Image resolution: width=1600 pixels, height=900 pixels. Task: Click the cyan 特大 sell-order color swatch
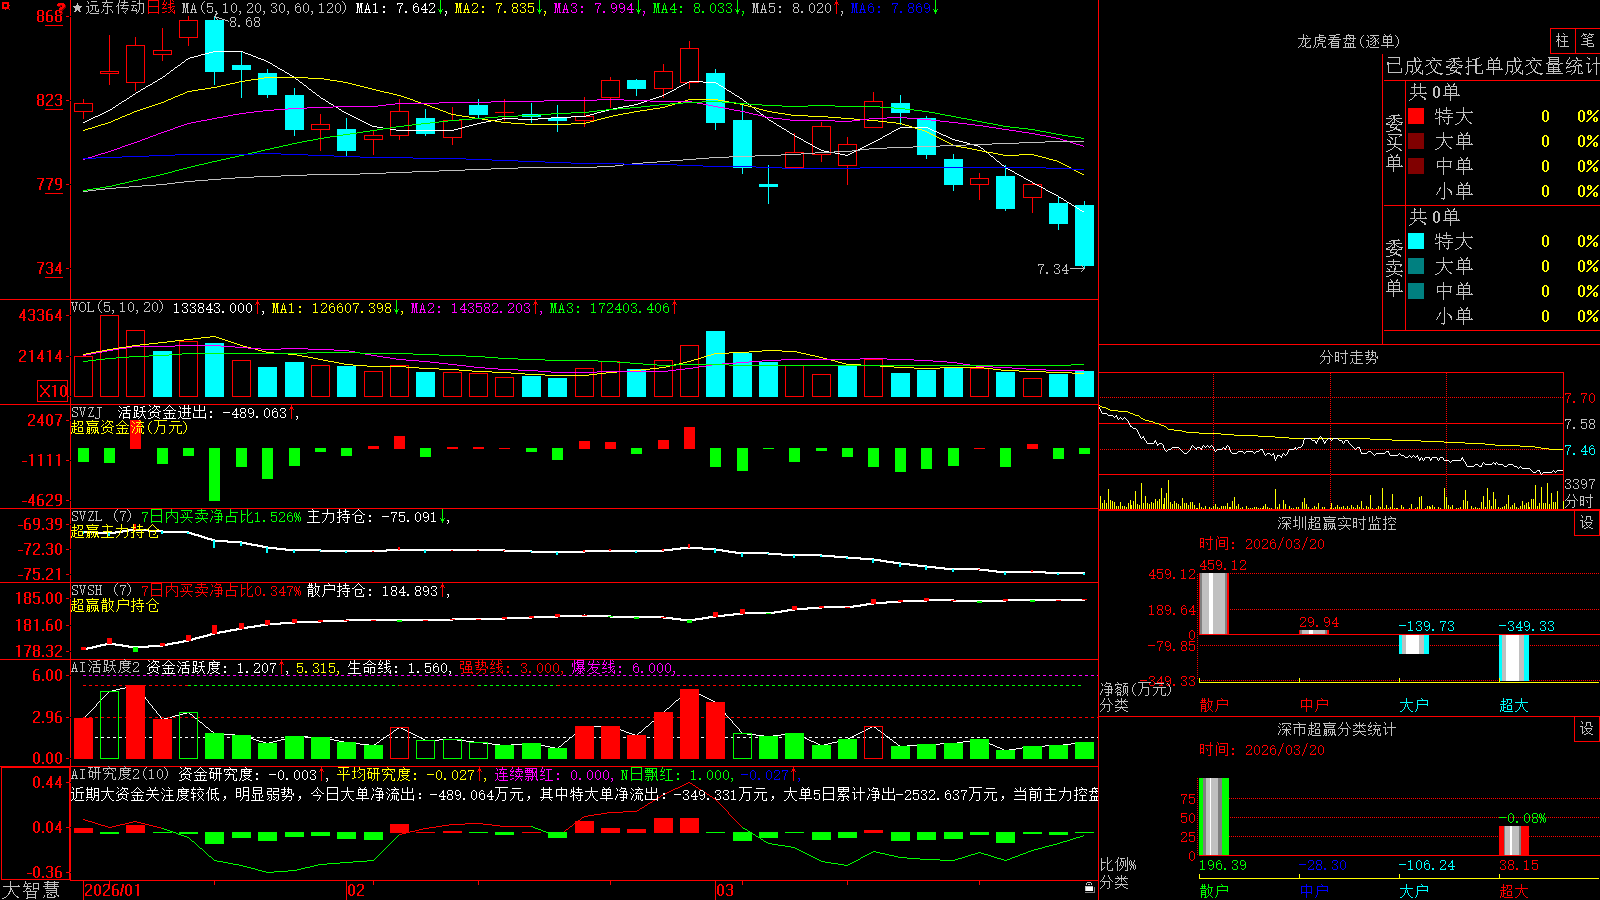click(1416, 241)
